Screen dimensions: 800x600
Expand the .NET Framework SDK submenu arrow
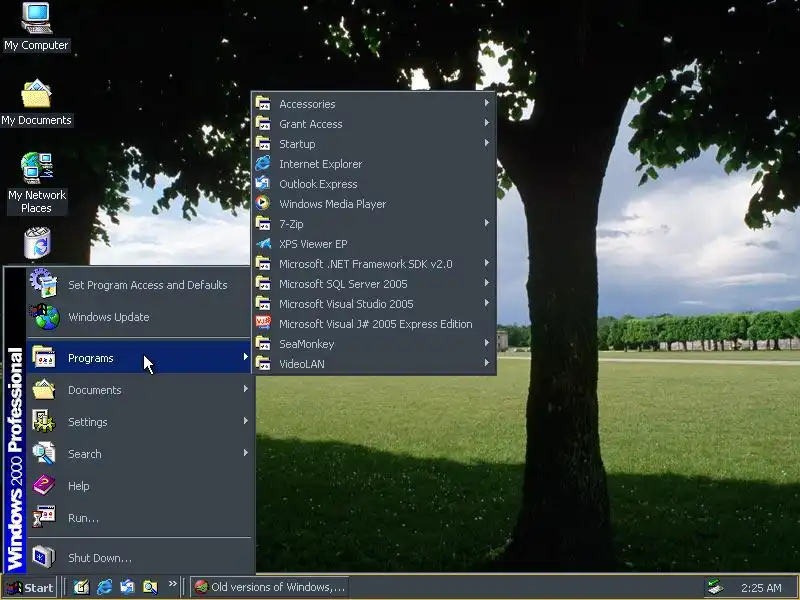pos(487,263)
